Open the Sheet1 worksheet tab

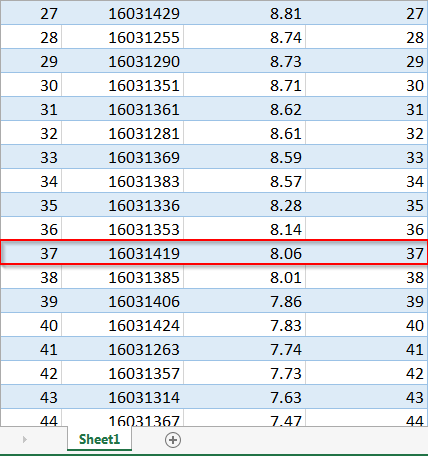pos(99,439)
